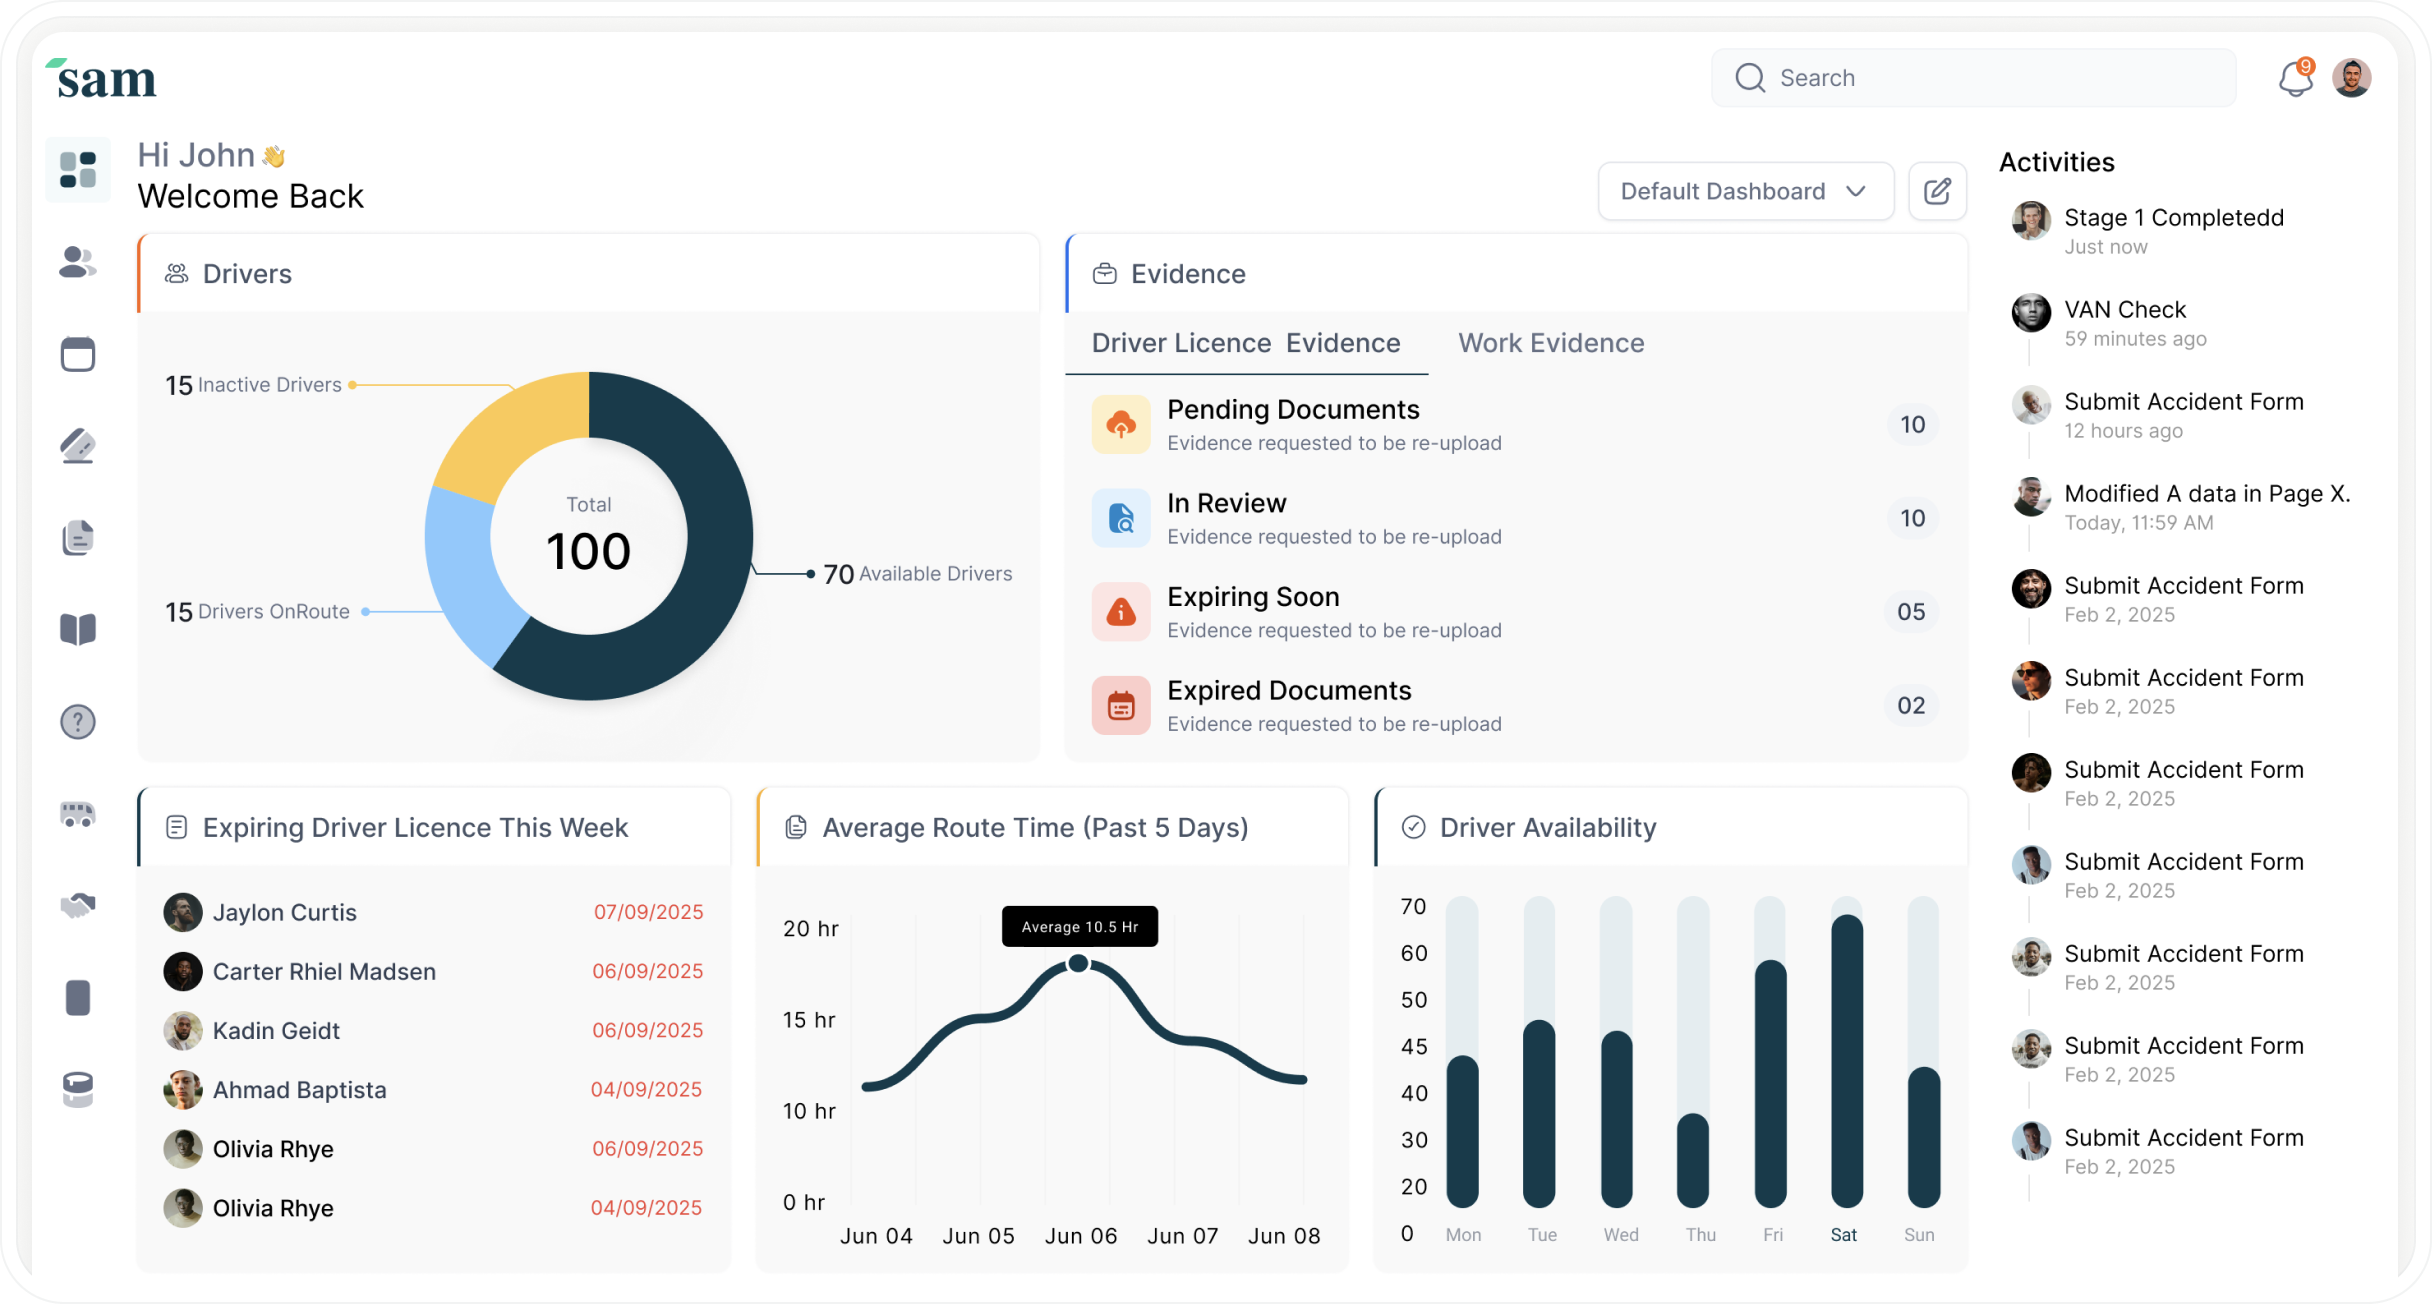Select the Driver Licence Evidence tab
Image resolution: width=2432 pixels, height=1304 pixels.
(1245, 343)
